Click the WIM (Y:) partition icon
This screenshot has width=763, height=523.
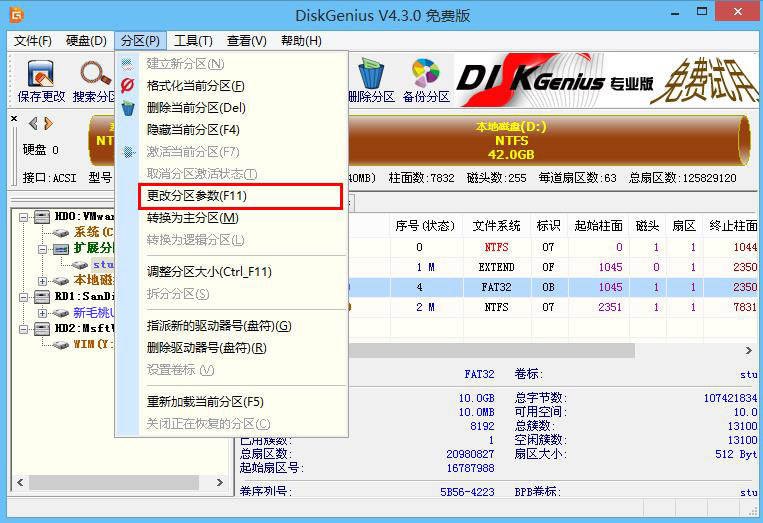point(61,345)
